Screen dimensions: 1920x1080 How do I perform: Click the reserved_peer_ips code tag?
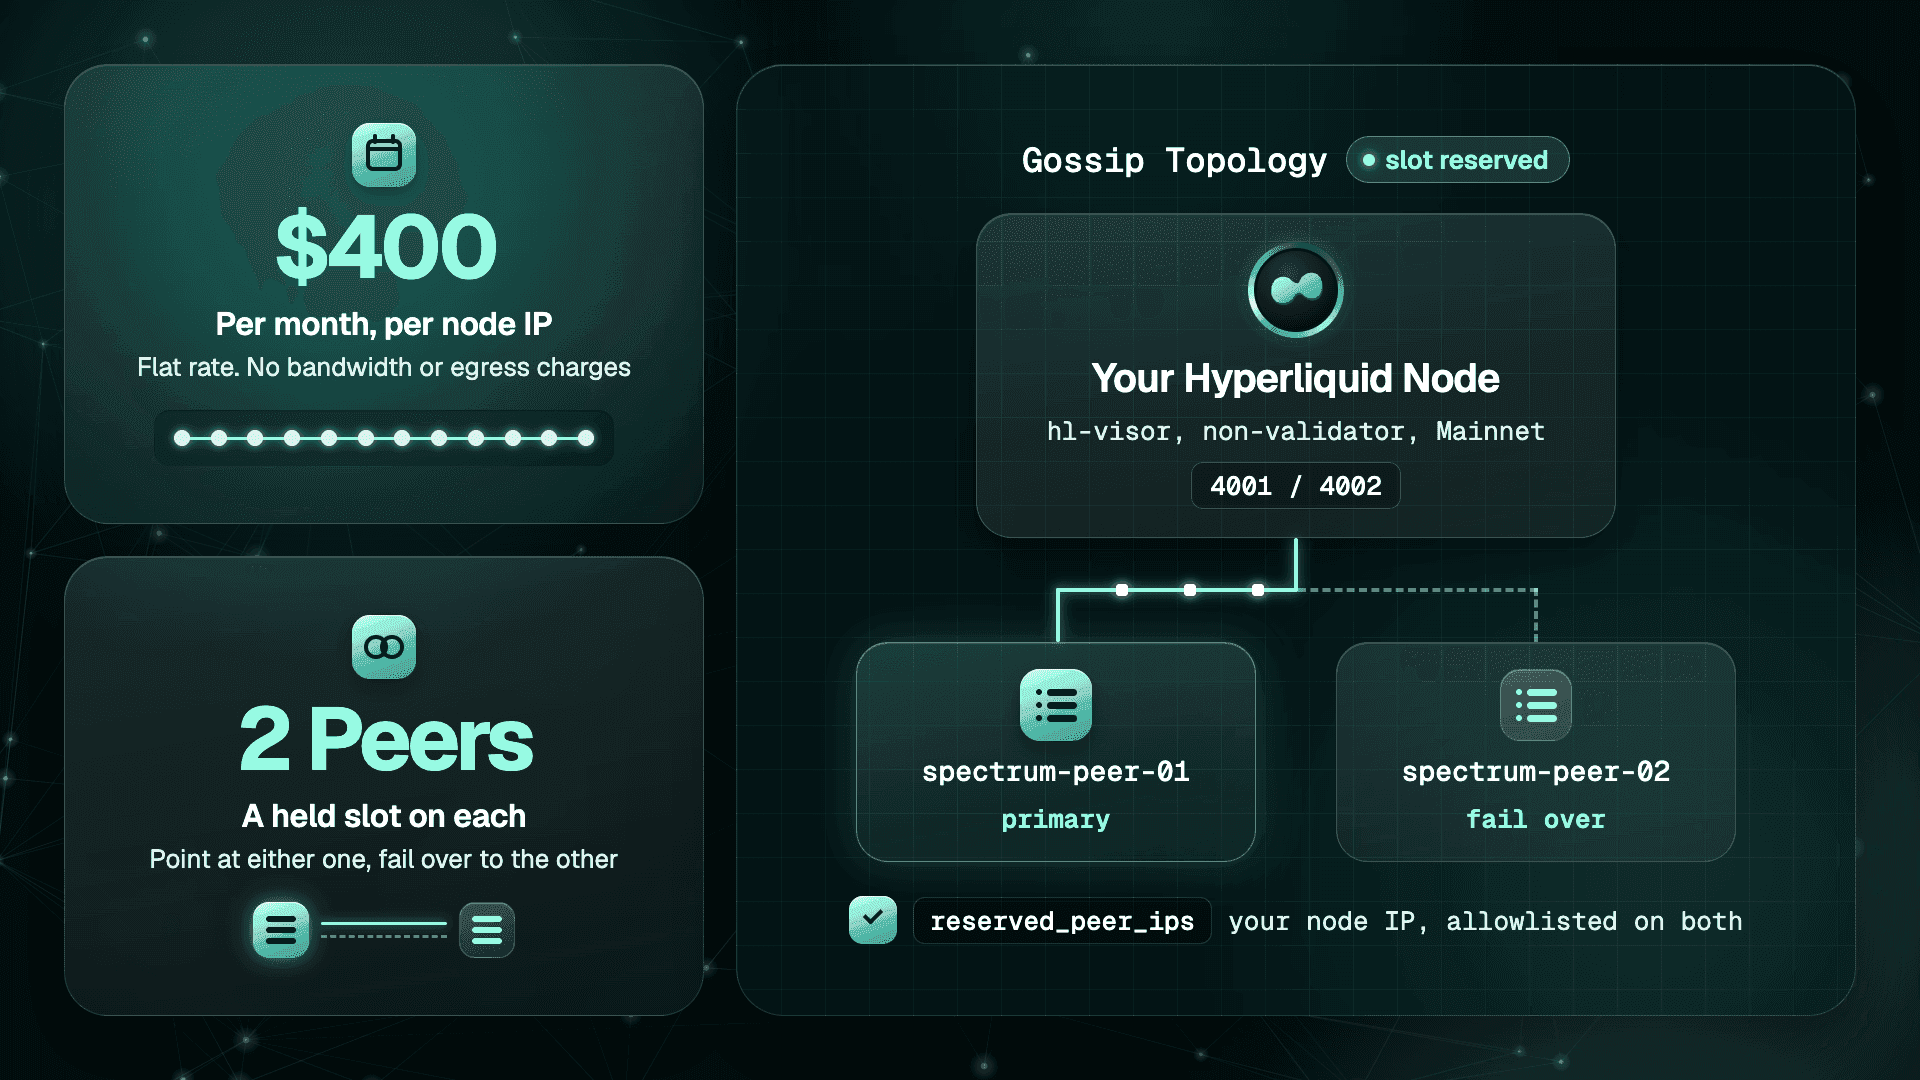click(1062, 921)
